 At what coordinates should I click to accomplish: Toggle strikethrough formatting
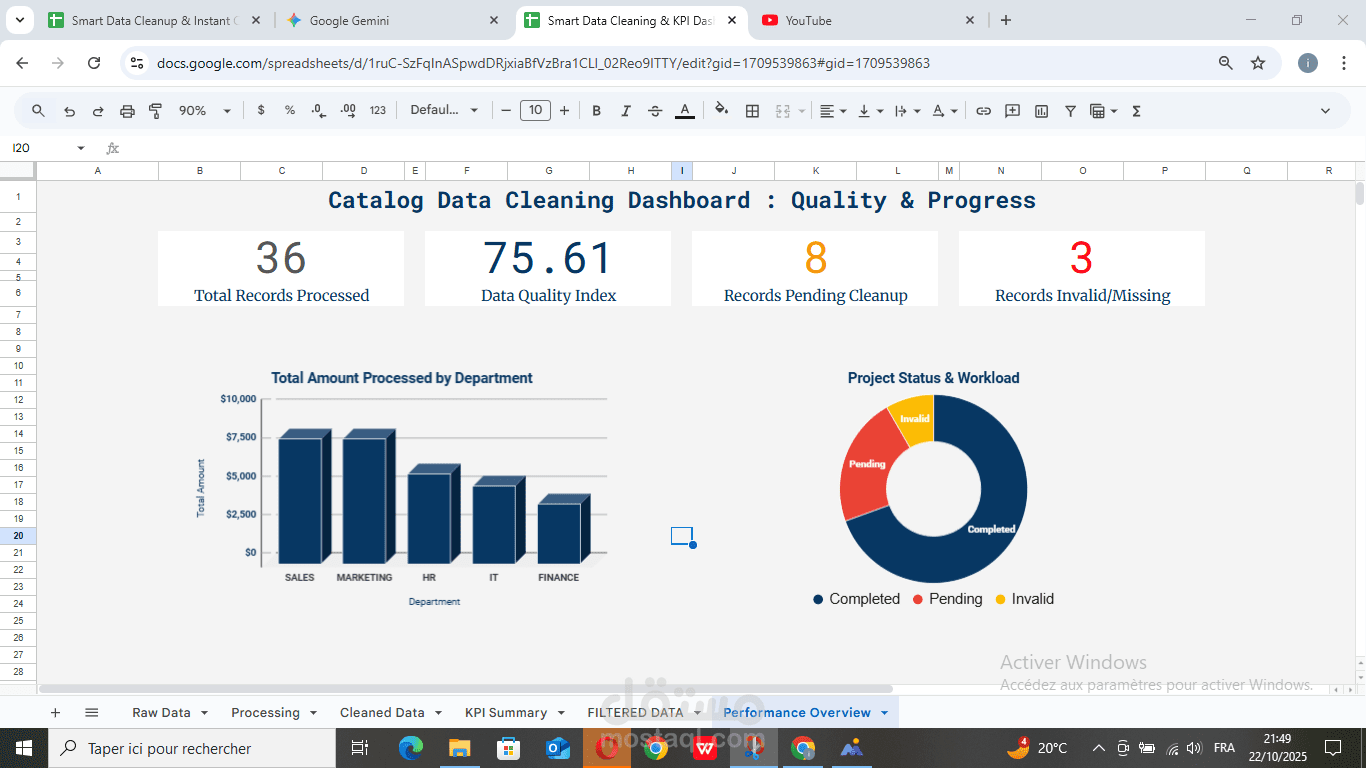[x=655, y=111]
